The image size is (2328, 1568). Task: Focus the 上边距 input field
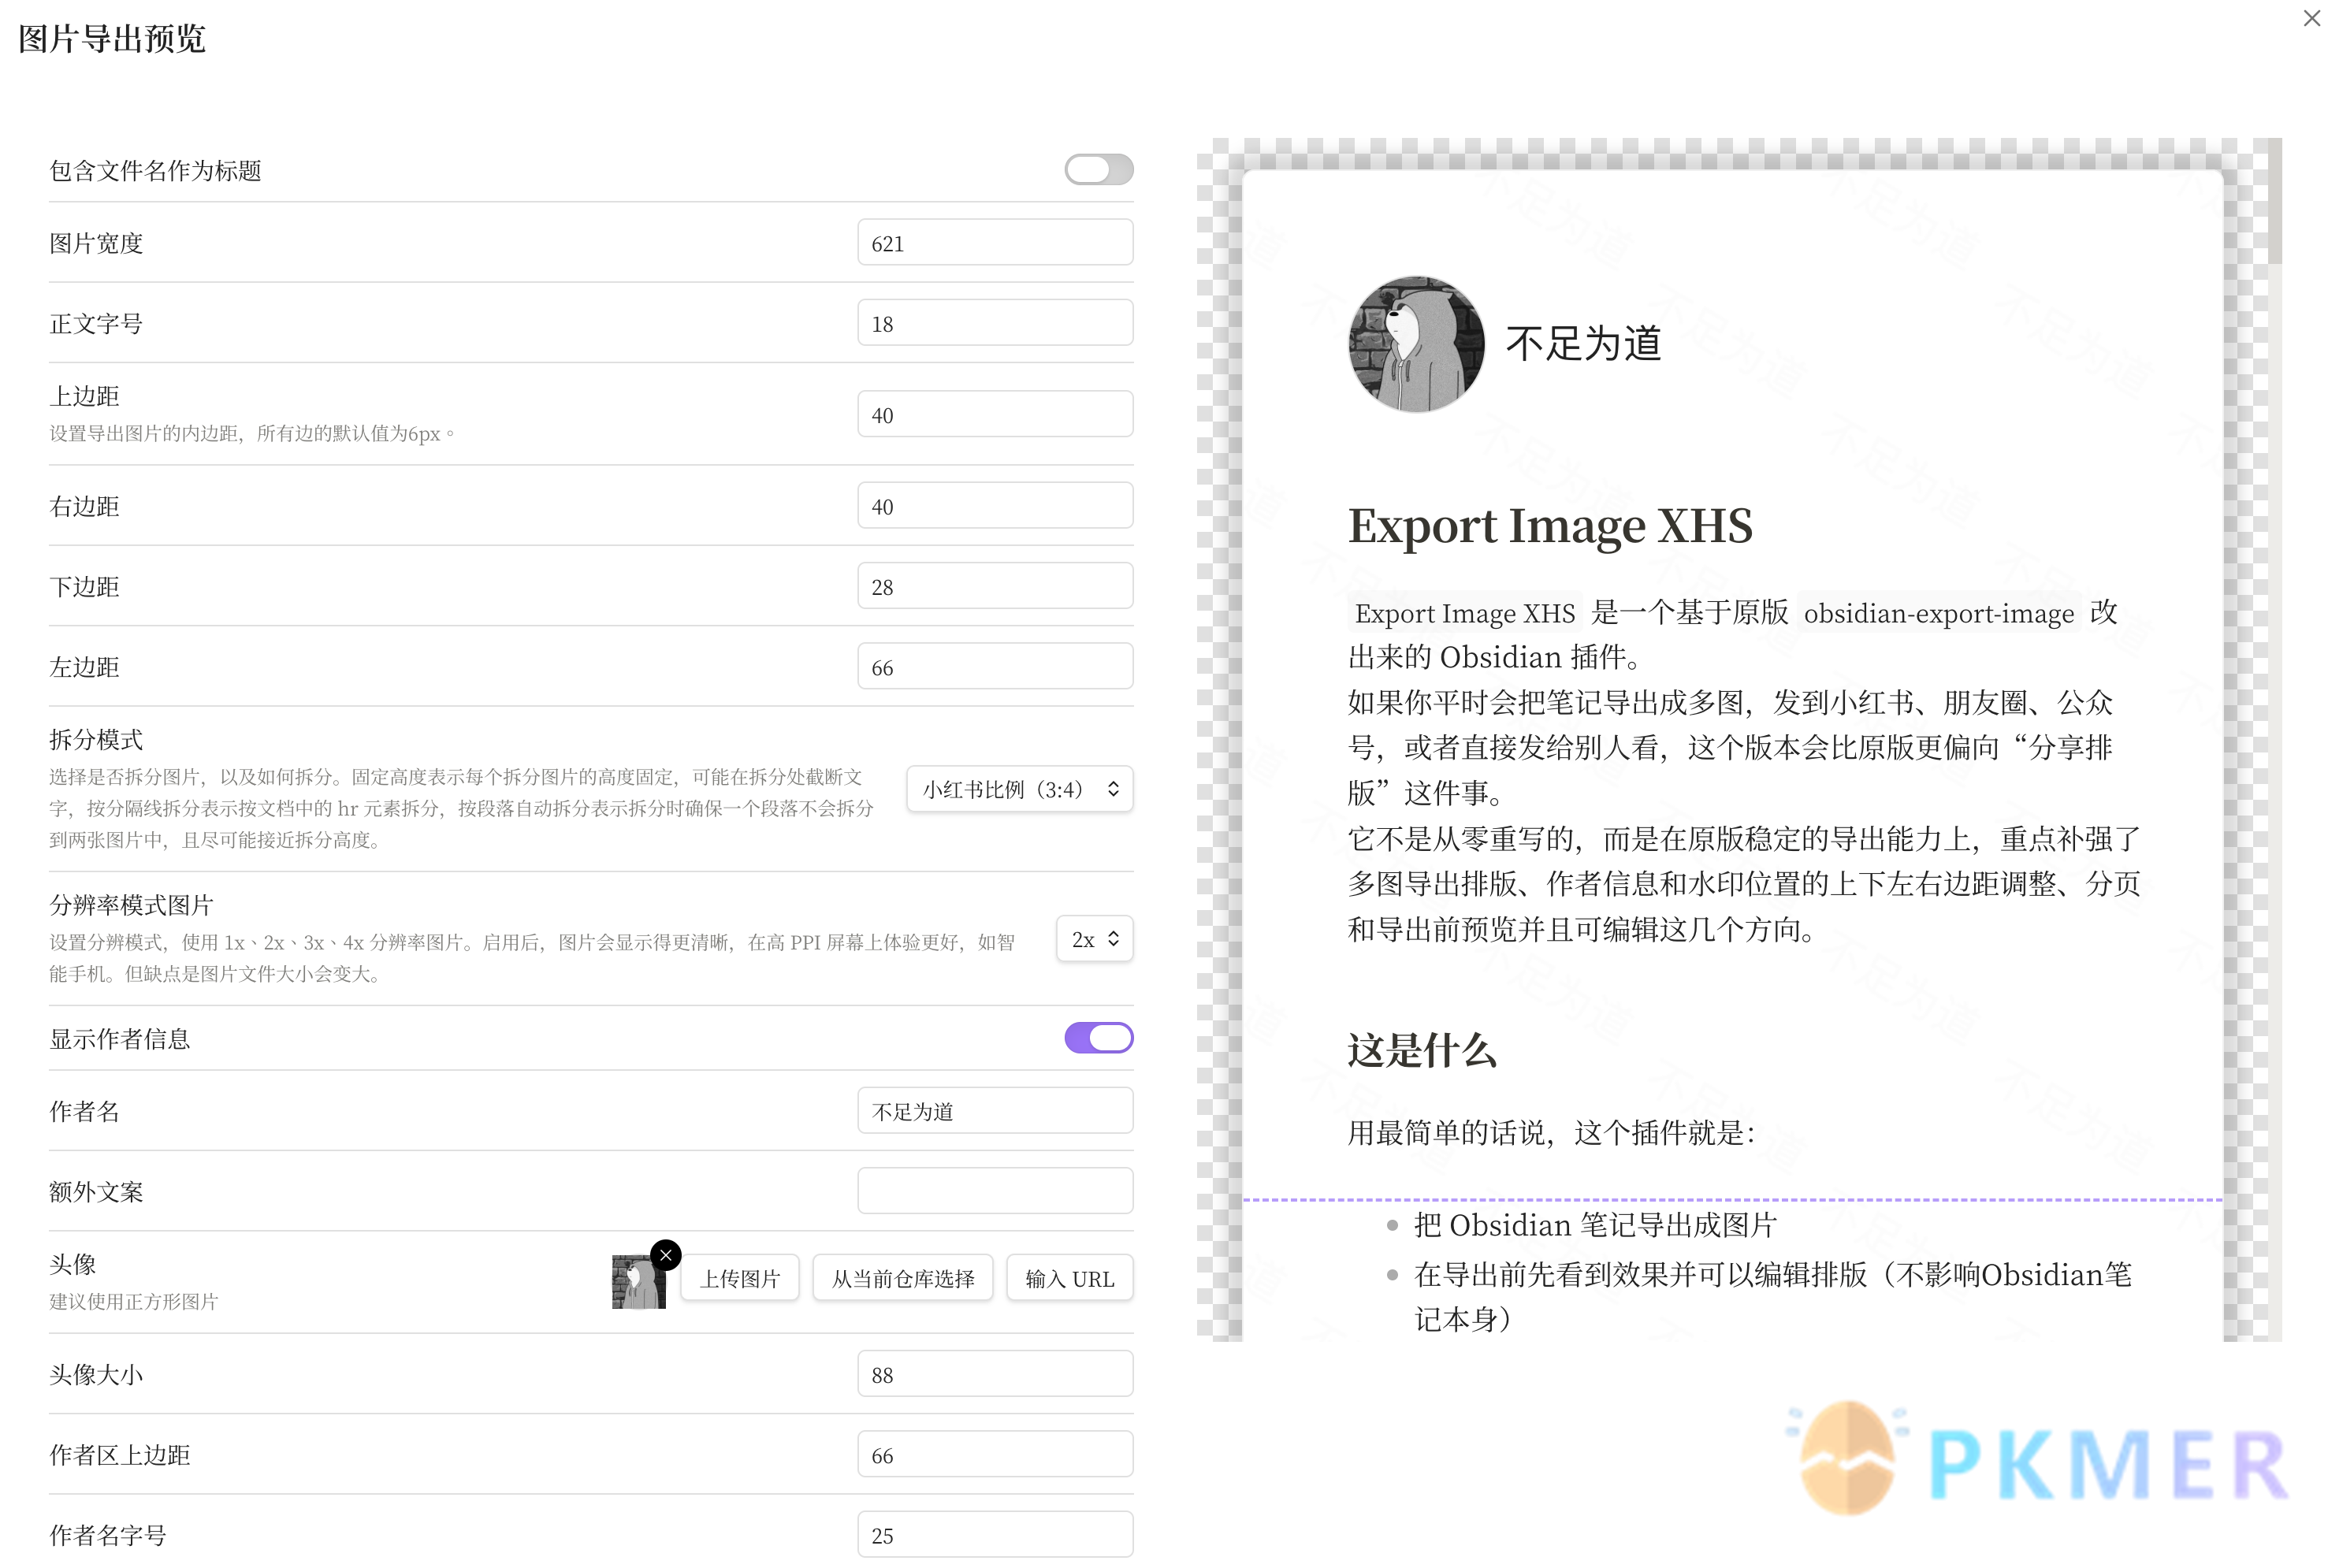[995, 414]
